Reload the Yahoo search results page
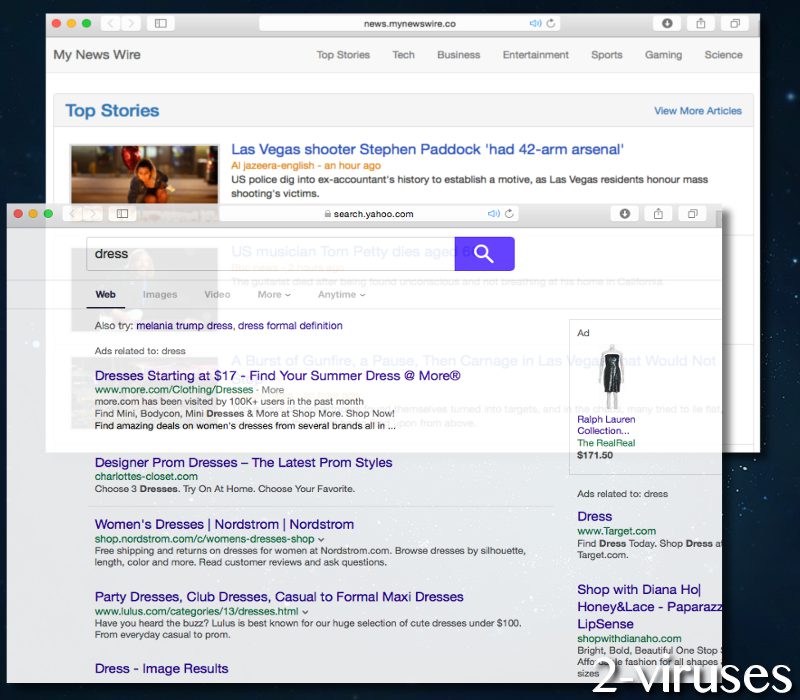Viewport: 800px width, 700px height. (x=508, y=213)
